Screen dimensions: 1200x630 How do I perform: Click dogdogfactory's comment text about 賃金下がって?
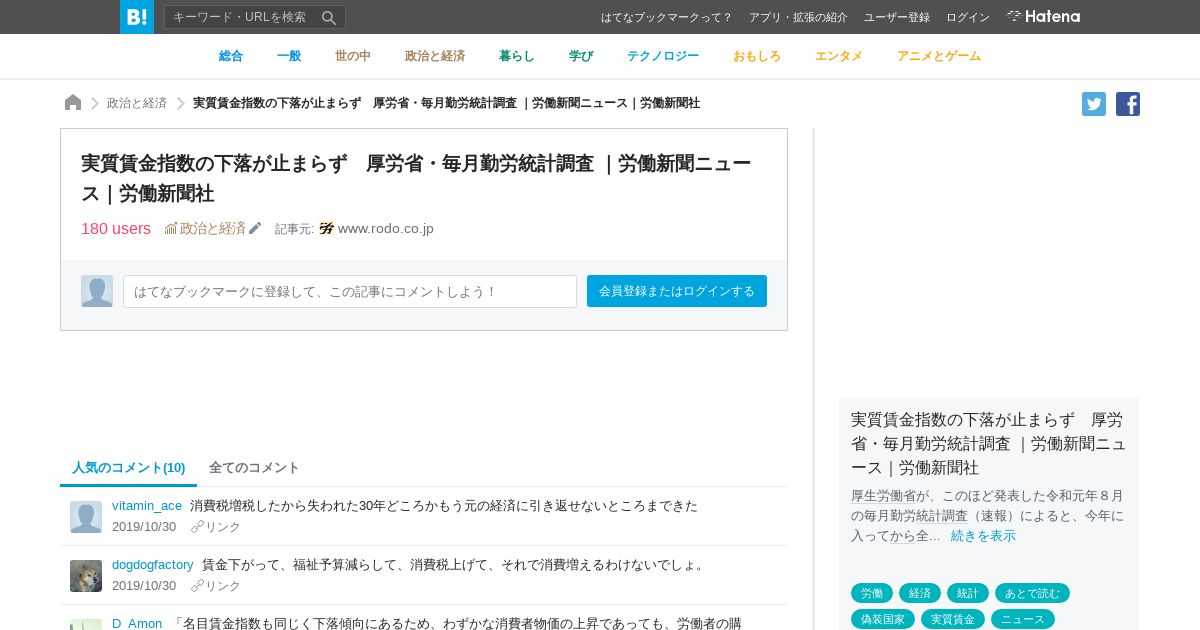455,564
